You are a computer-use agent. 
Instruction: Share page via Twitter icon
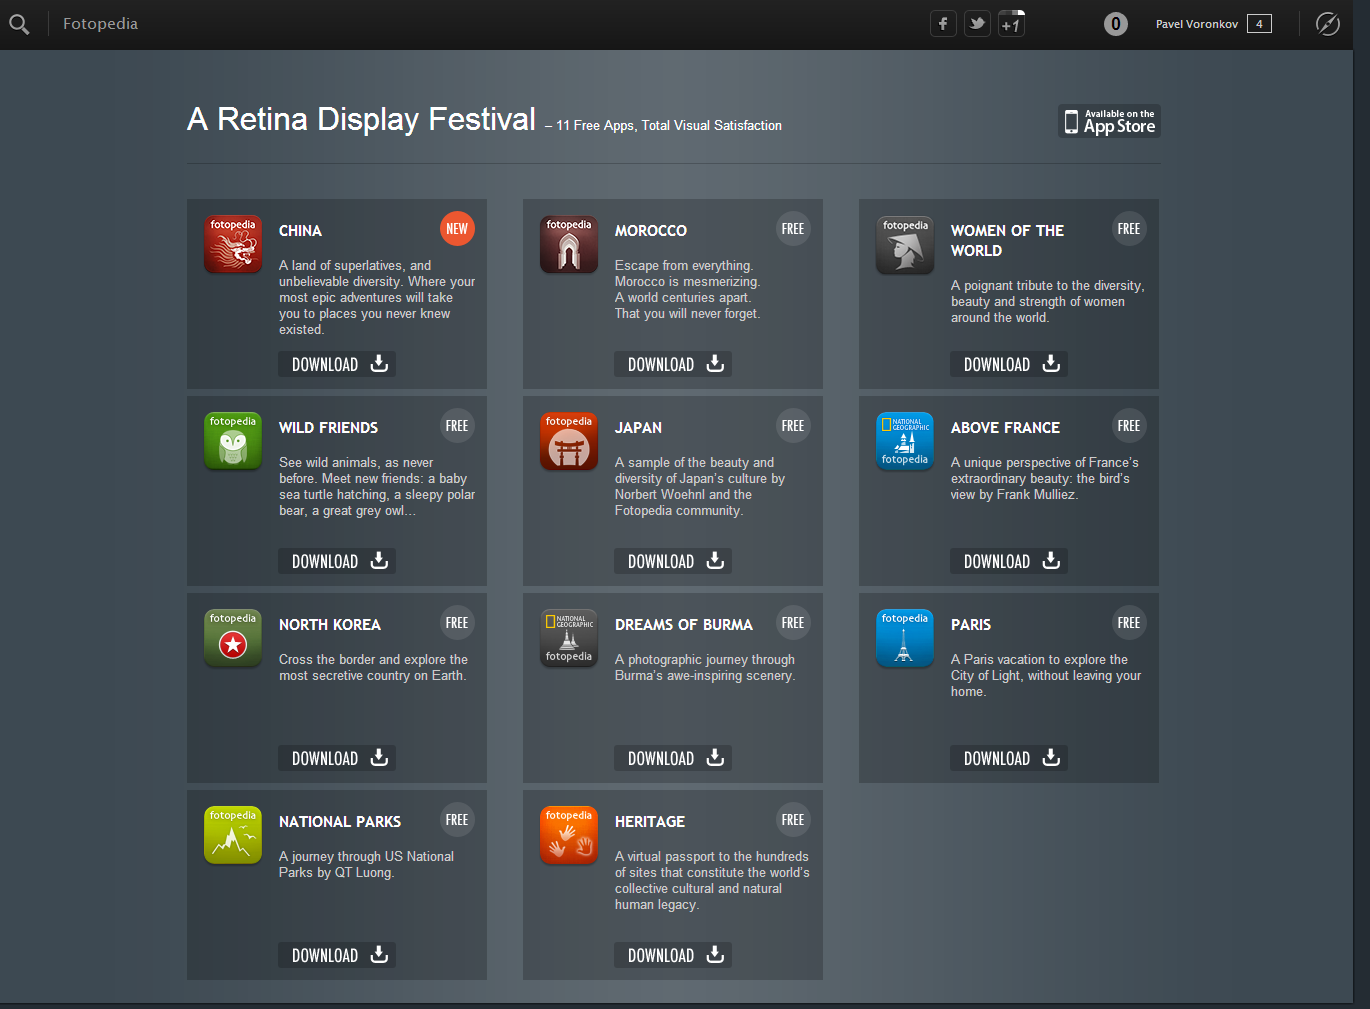[x=977, y=24]
